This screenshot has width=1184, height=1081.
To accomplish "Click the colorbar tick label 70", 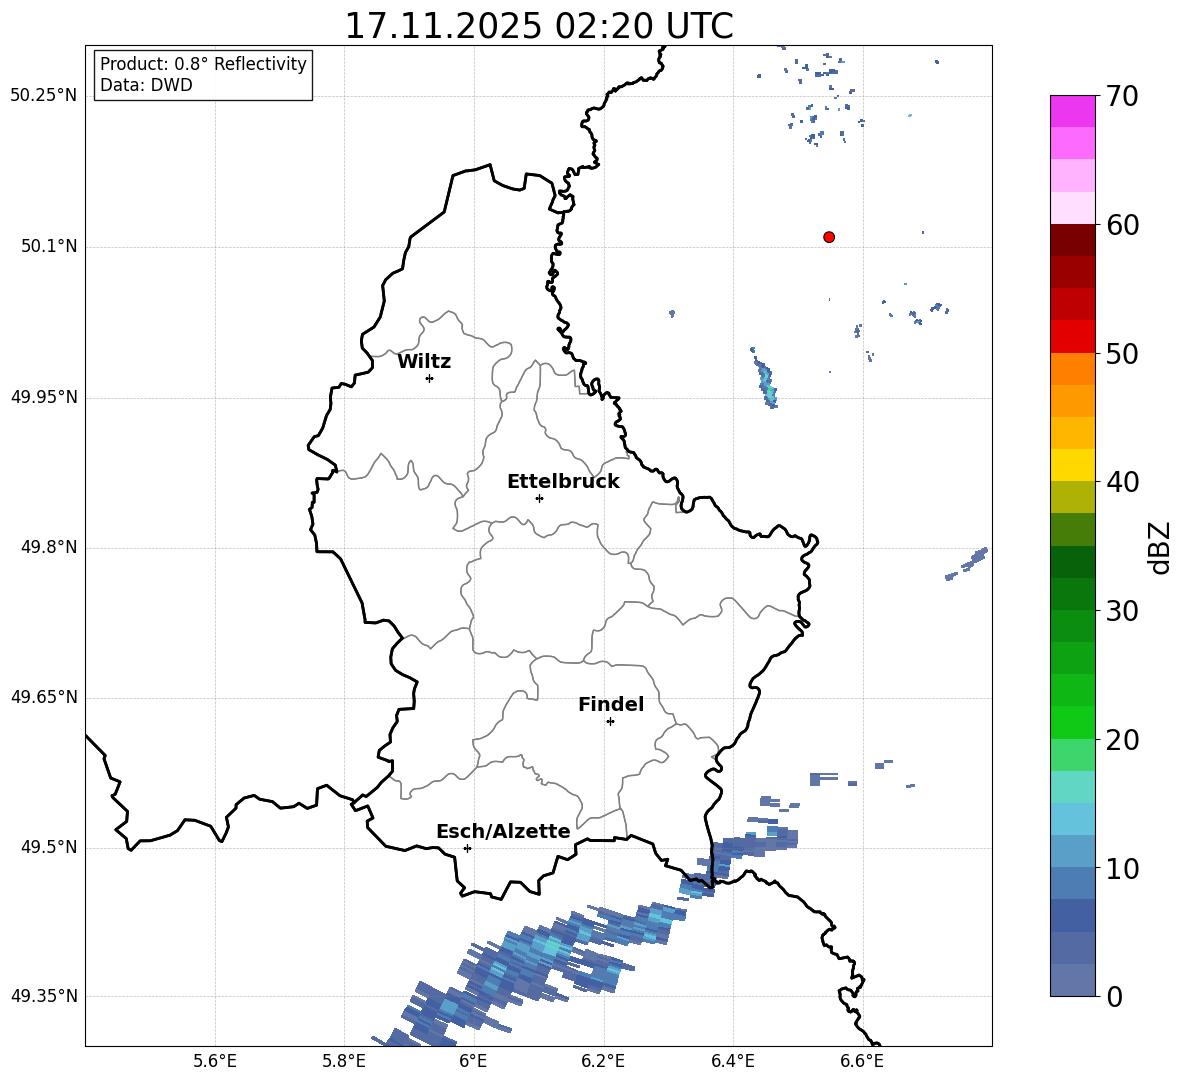I will tap(1122, 96).
